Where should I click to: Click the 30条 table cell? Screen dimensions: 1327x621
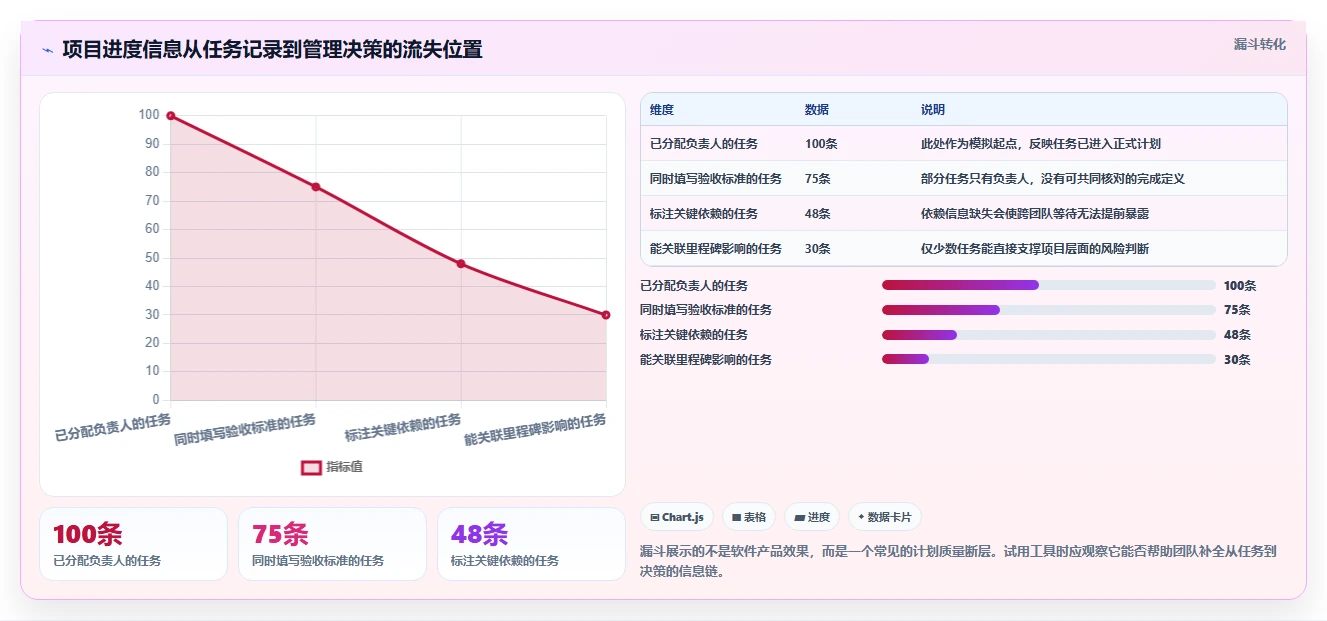818,249
